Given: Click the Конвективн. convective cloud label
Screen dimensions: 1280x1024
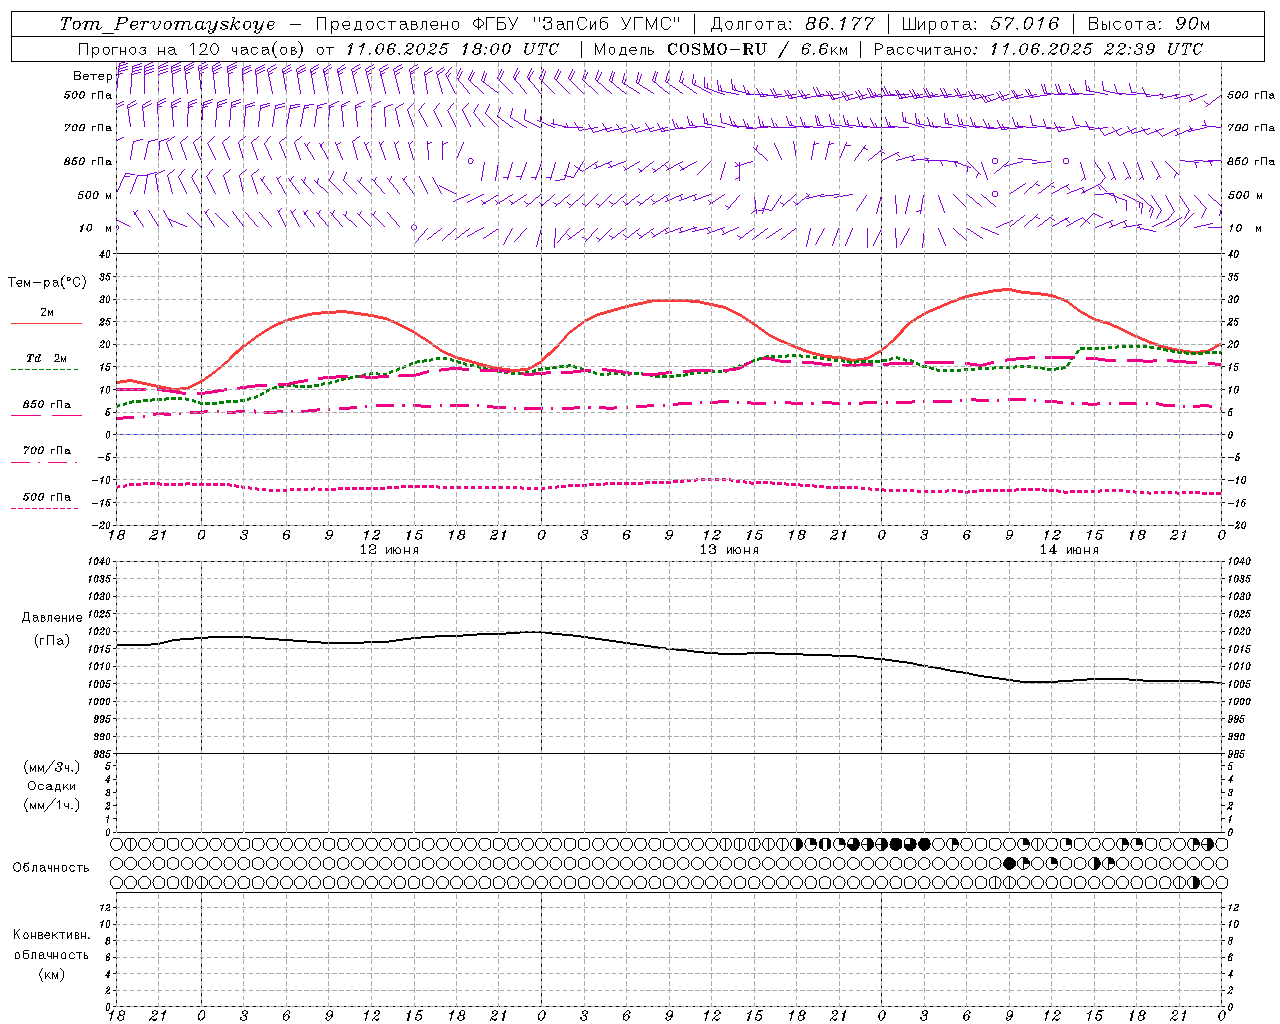Looking at the screenshot, I should click(x=52, y=935).
